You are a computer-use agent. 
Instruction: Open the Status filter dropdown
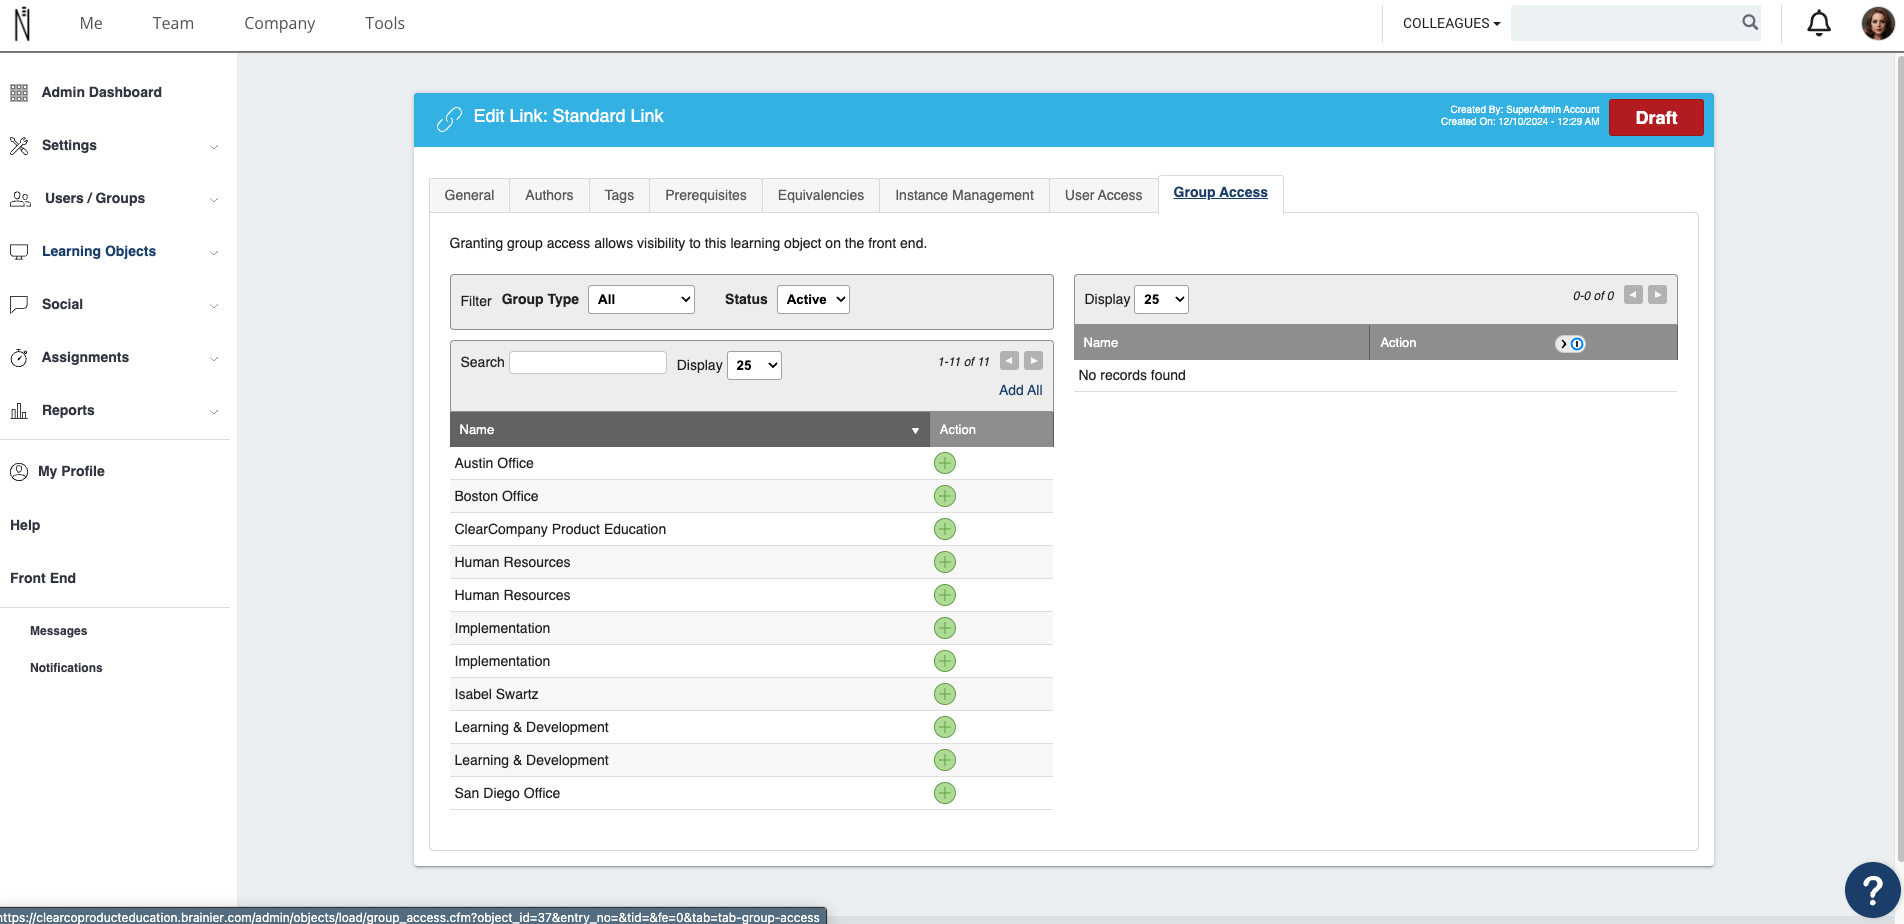[x=813, y=299]
